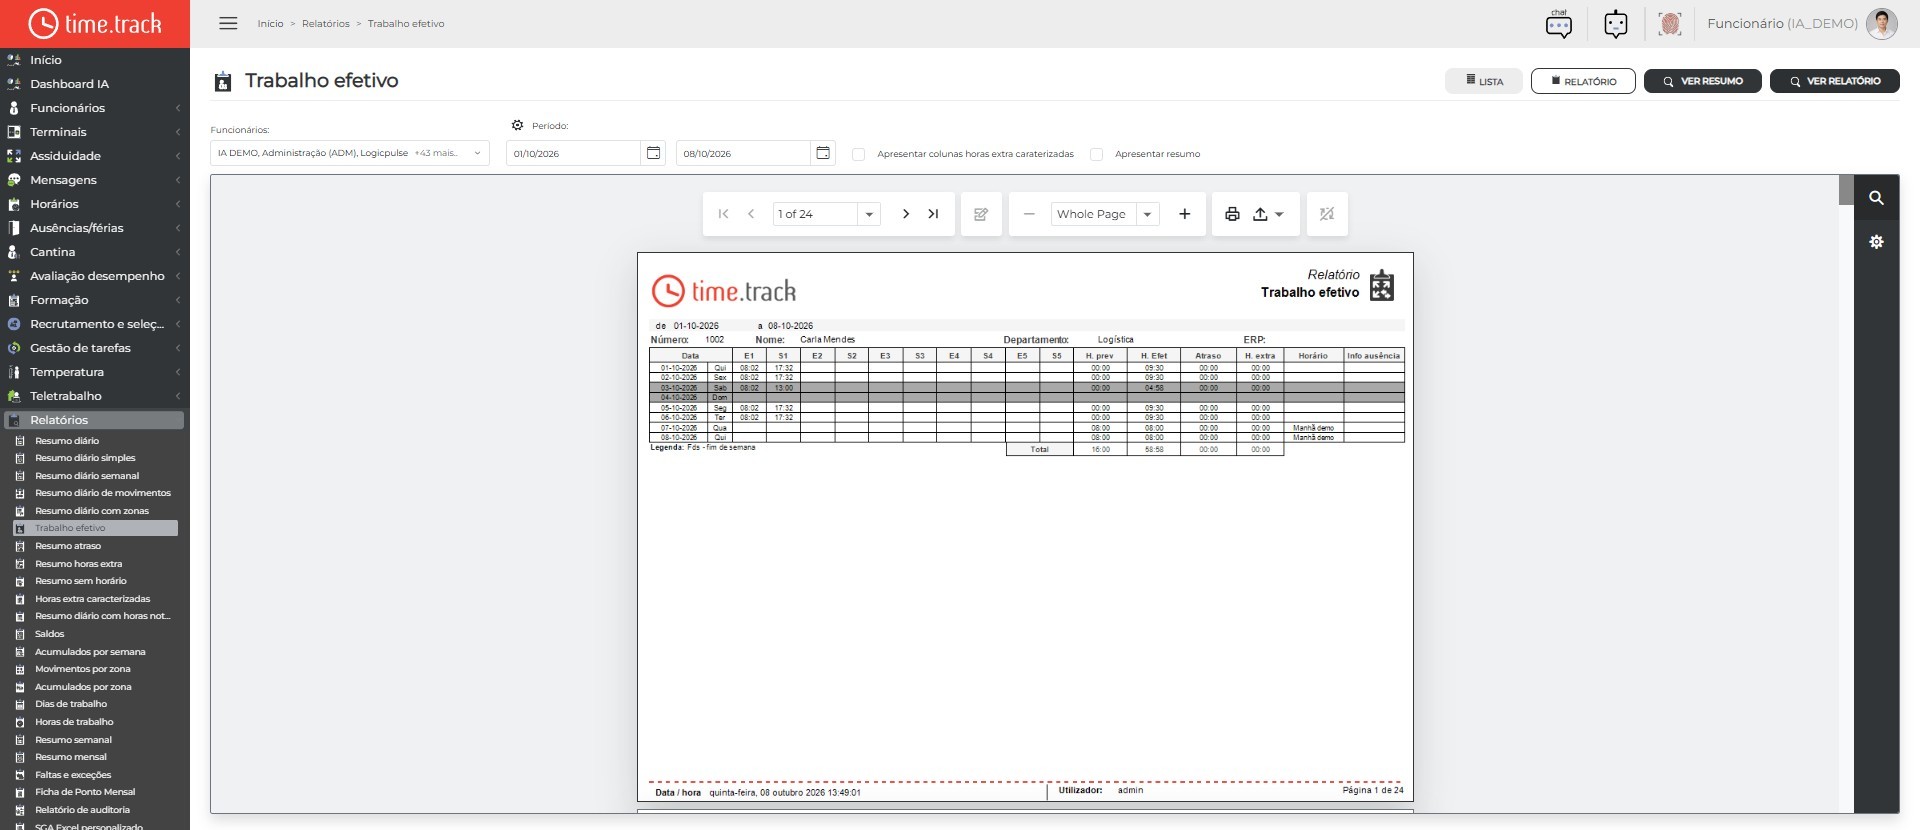Open the Funcionários selection dropdown
1920x830 pixels.
pyautogui.click(x=350, y=153)
